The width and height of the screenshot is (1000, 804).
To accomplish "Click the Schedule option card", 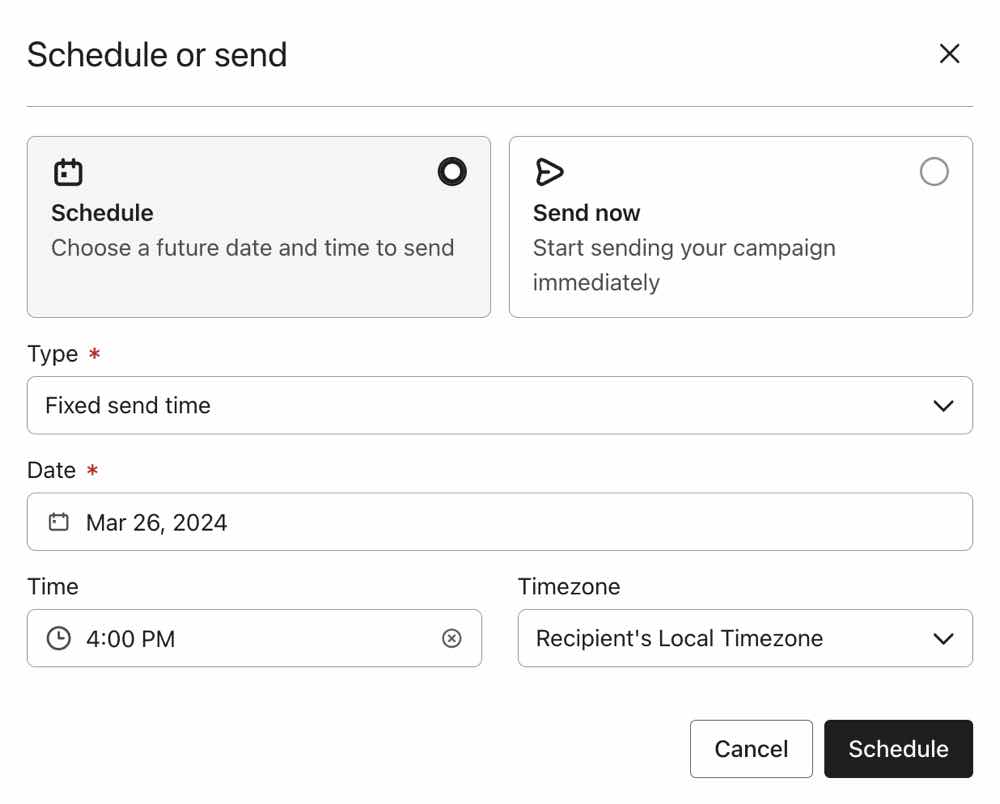I will pyautogui.click(x=258, y=227).
